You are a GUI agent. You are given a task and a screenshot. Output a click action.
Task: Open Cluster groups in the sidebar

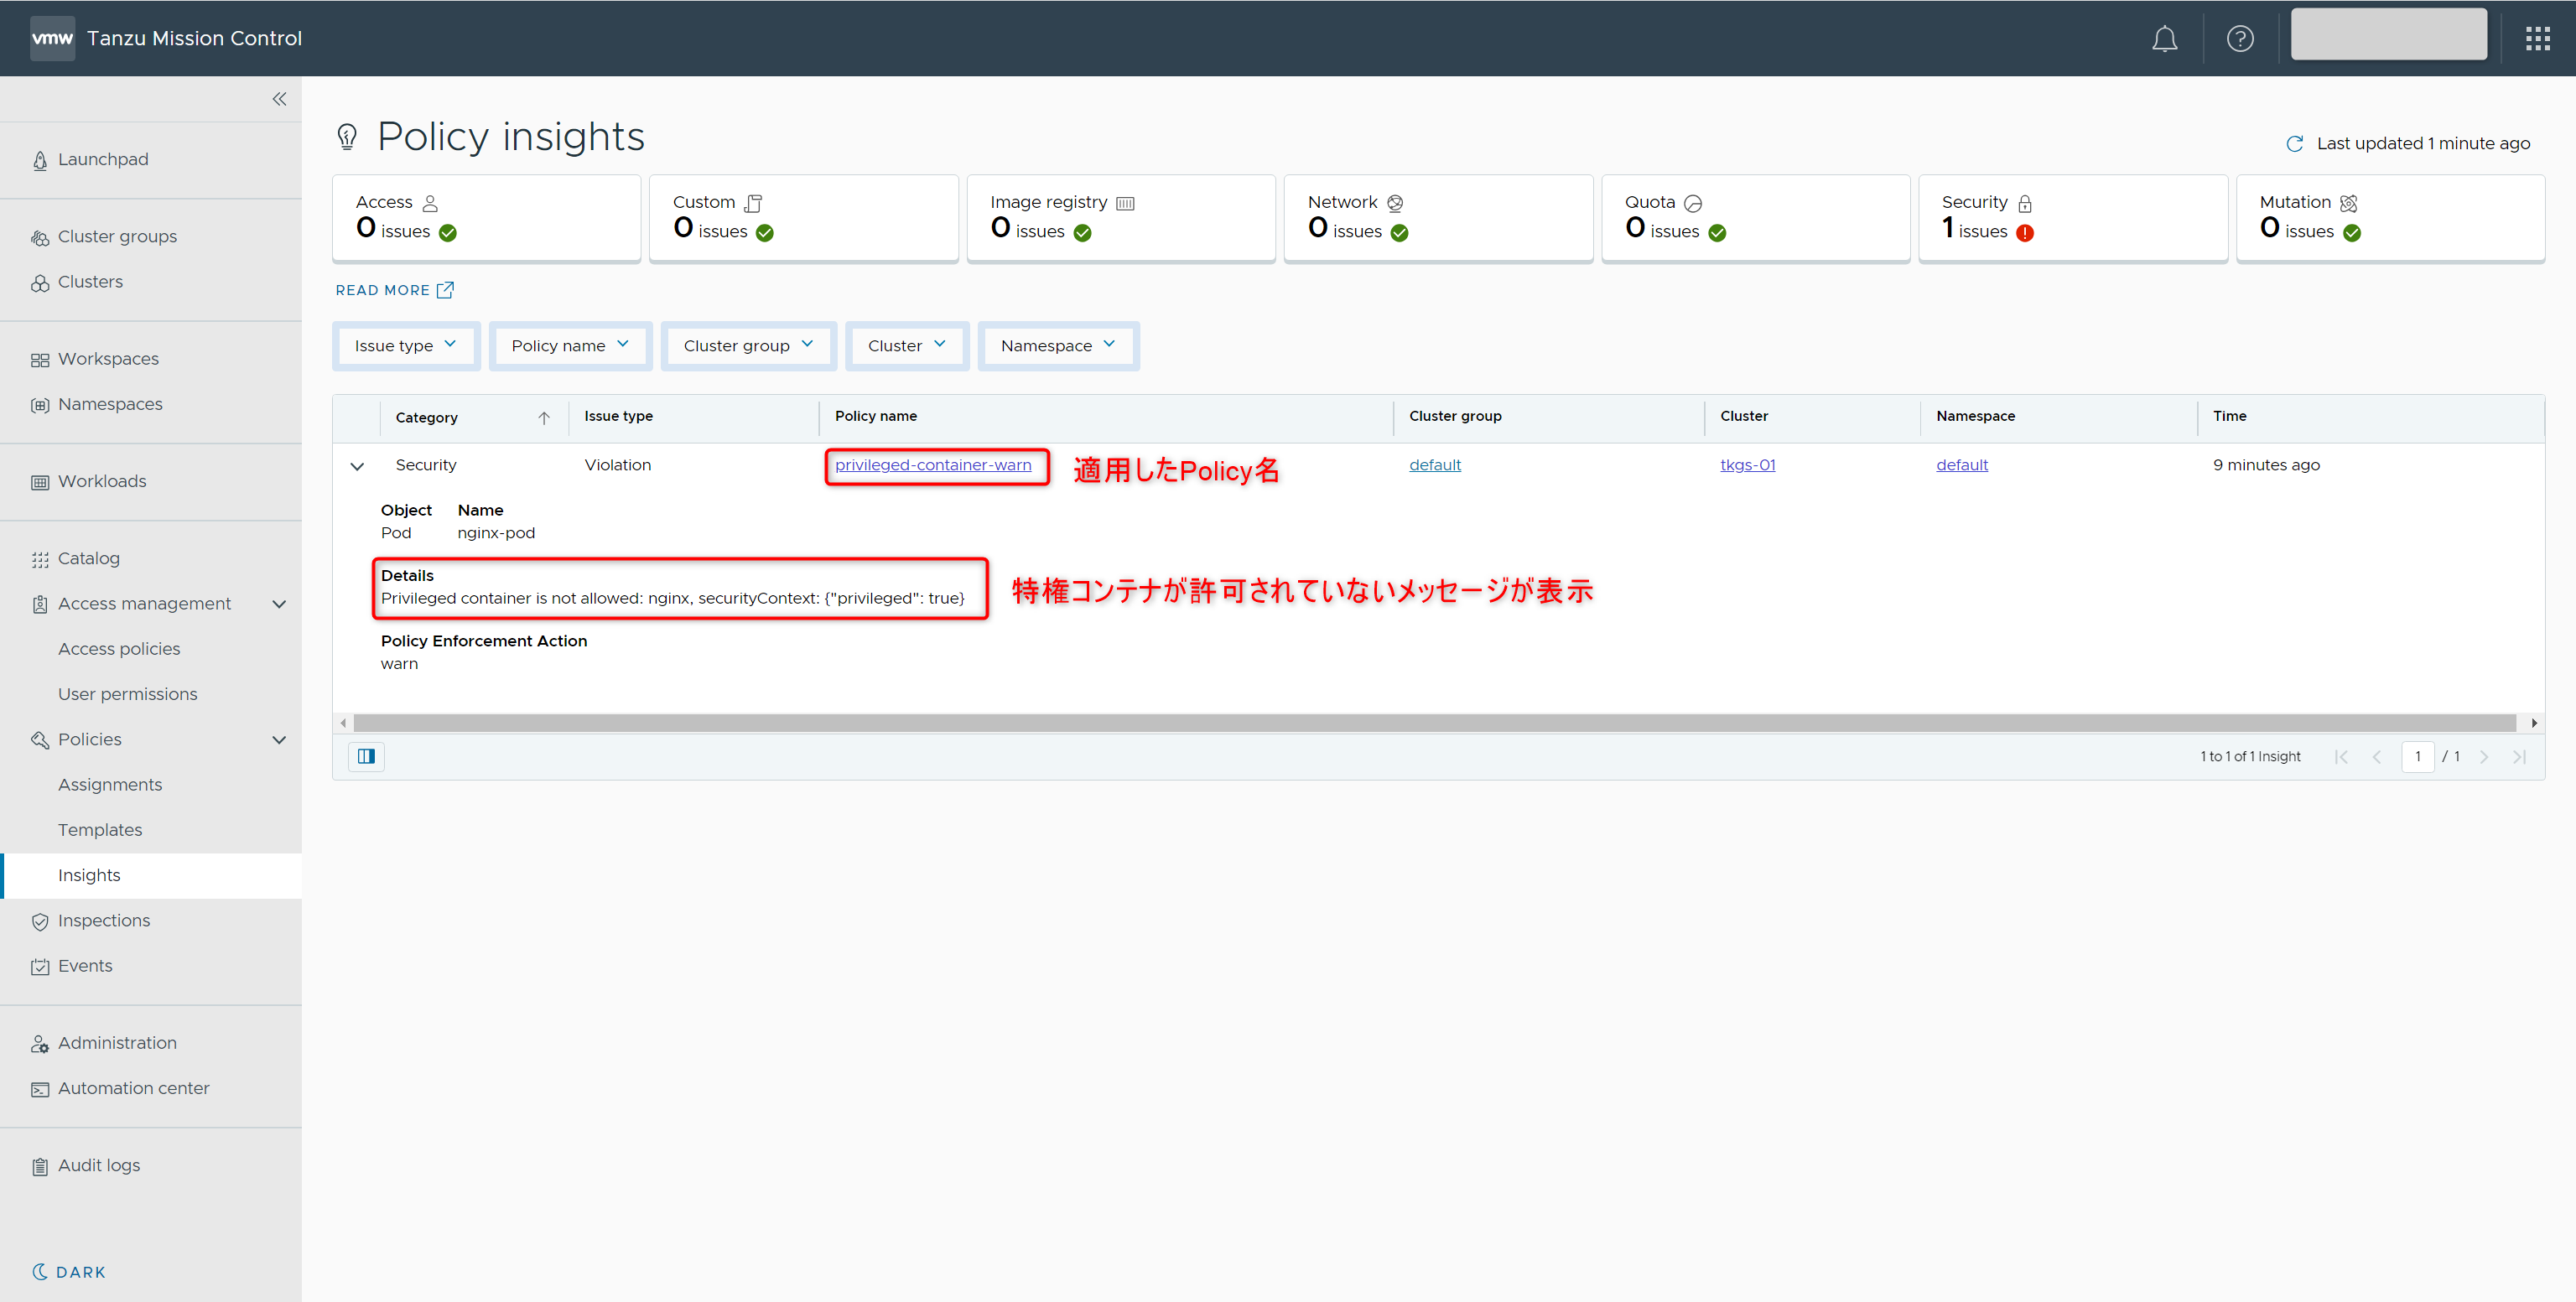[117, 236]
